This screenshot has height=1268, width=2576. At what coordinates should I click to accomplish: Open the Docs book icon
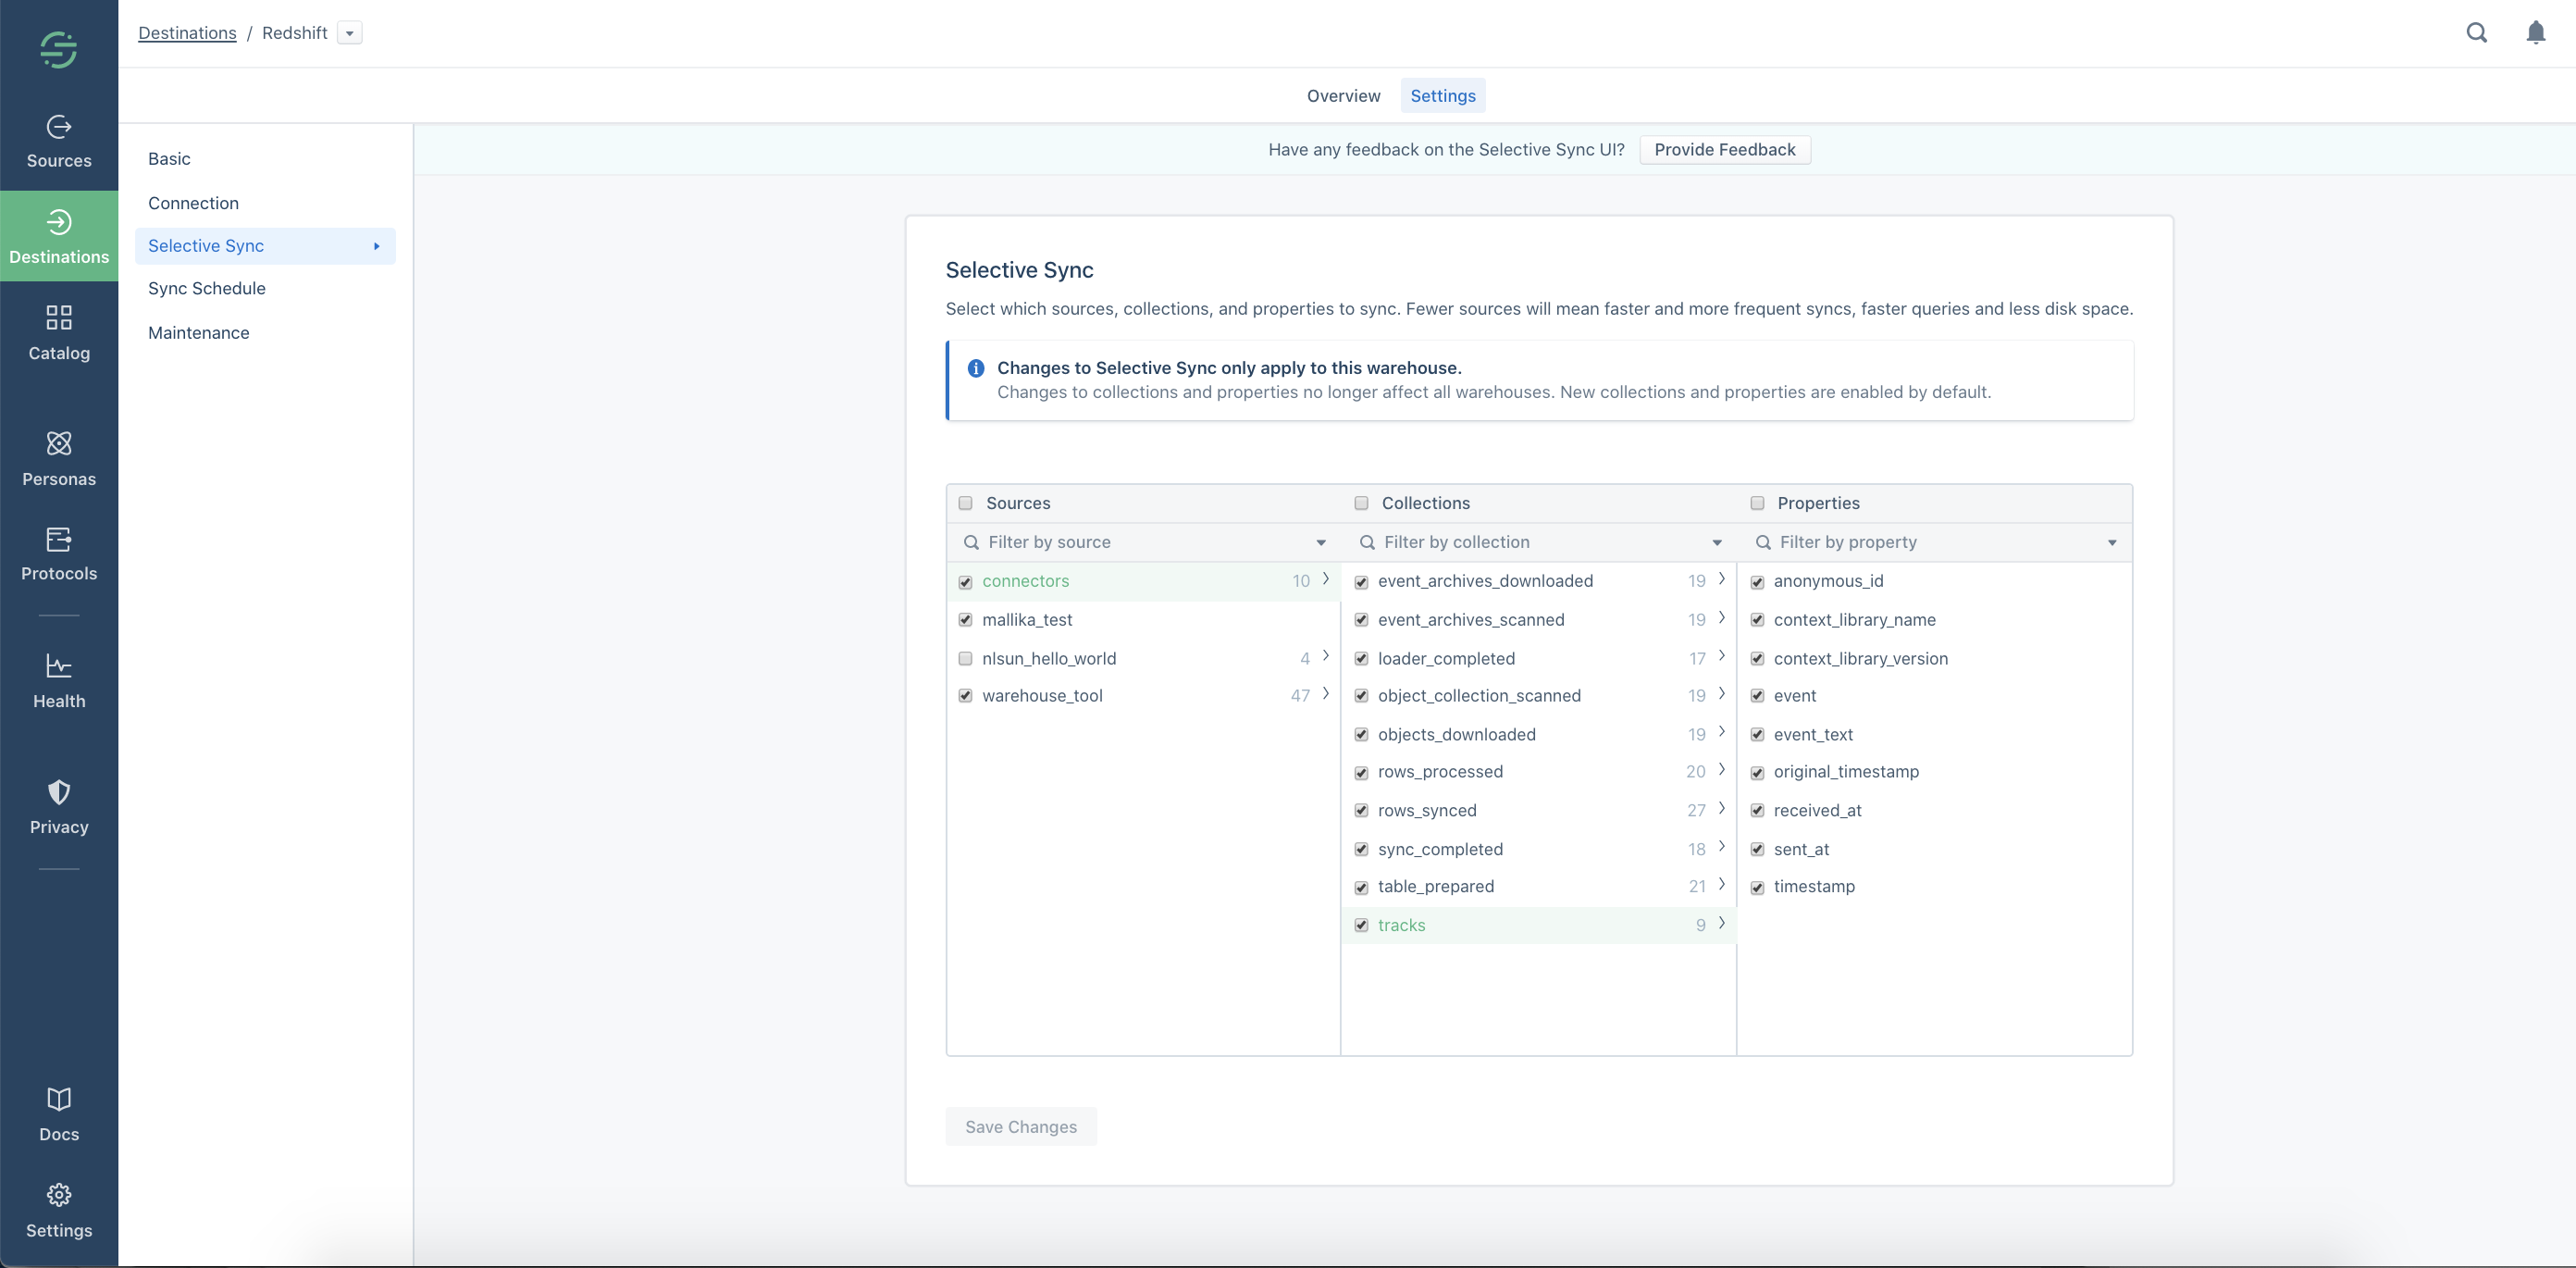click(59, 1099)
